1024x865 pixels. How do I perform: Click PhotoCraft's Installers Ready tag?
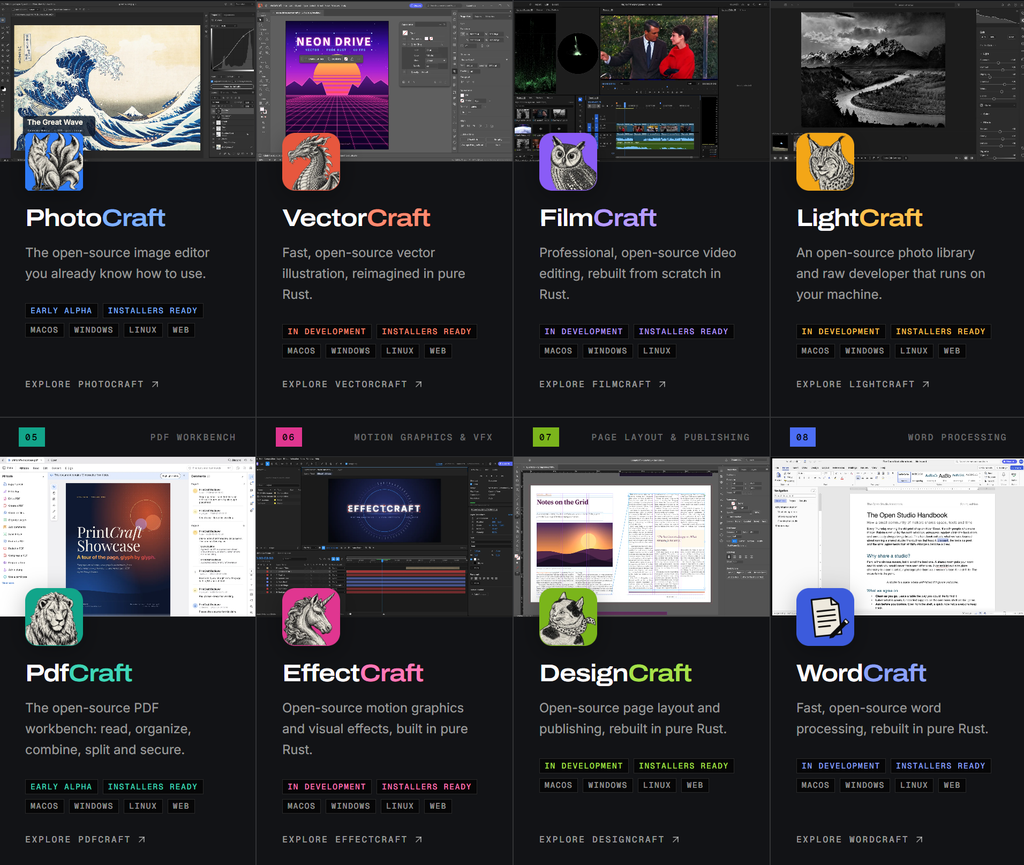[x=152, y=311]
